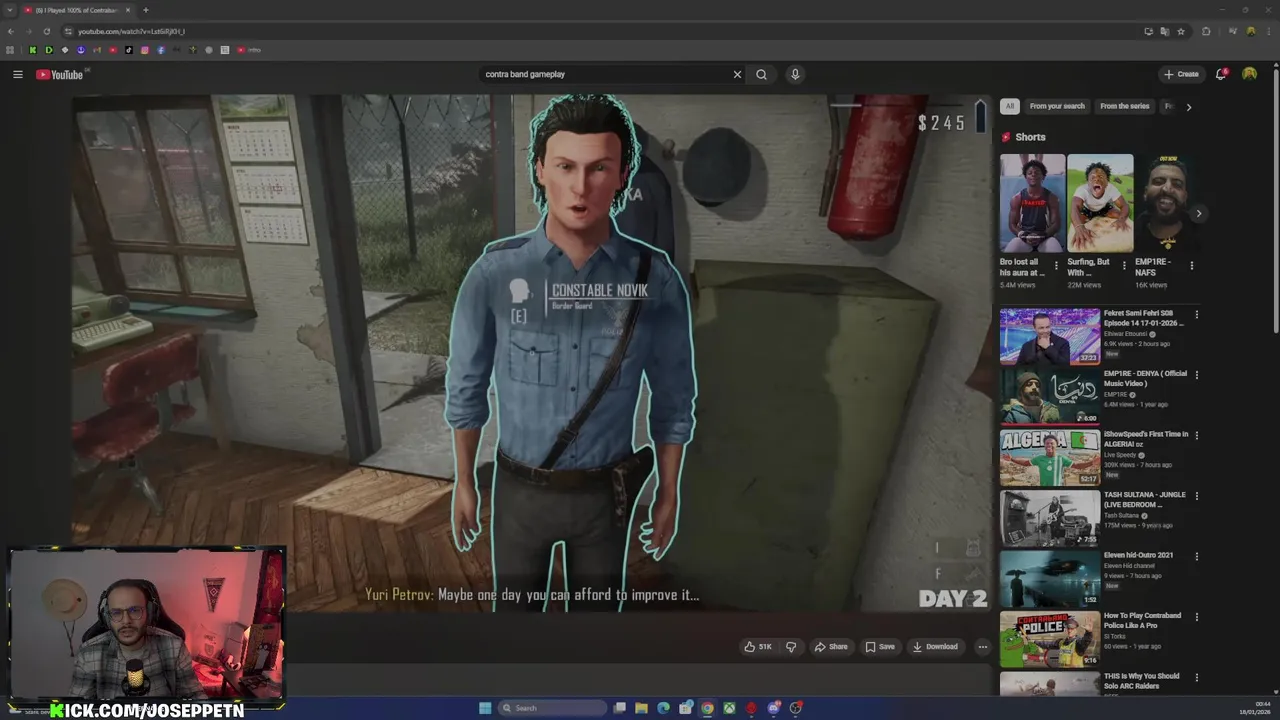1280x720 pixels.
Task: Click the video player to pause
Action: [531, 353]
